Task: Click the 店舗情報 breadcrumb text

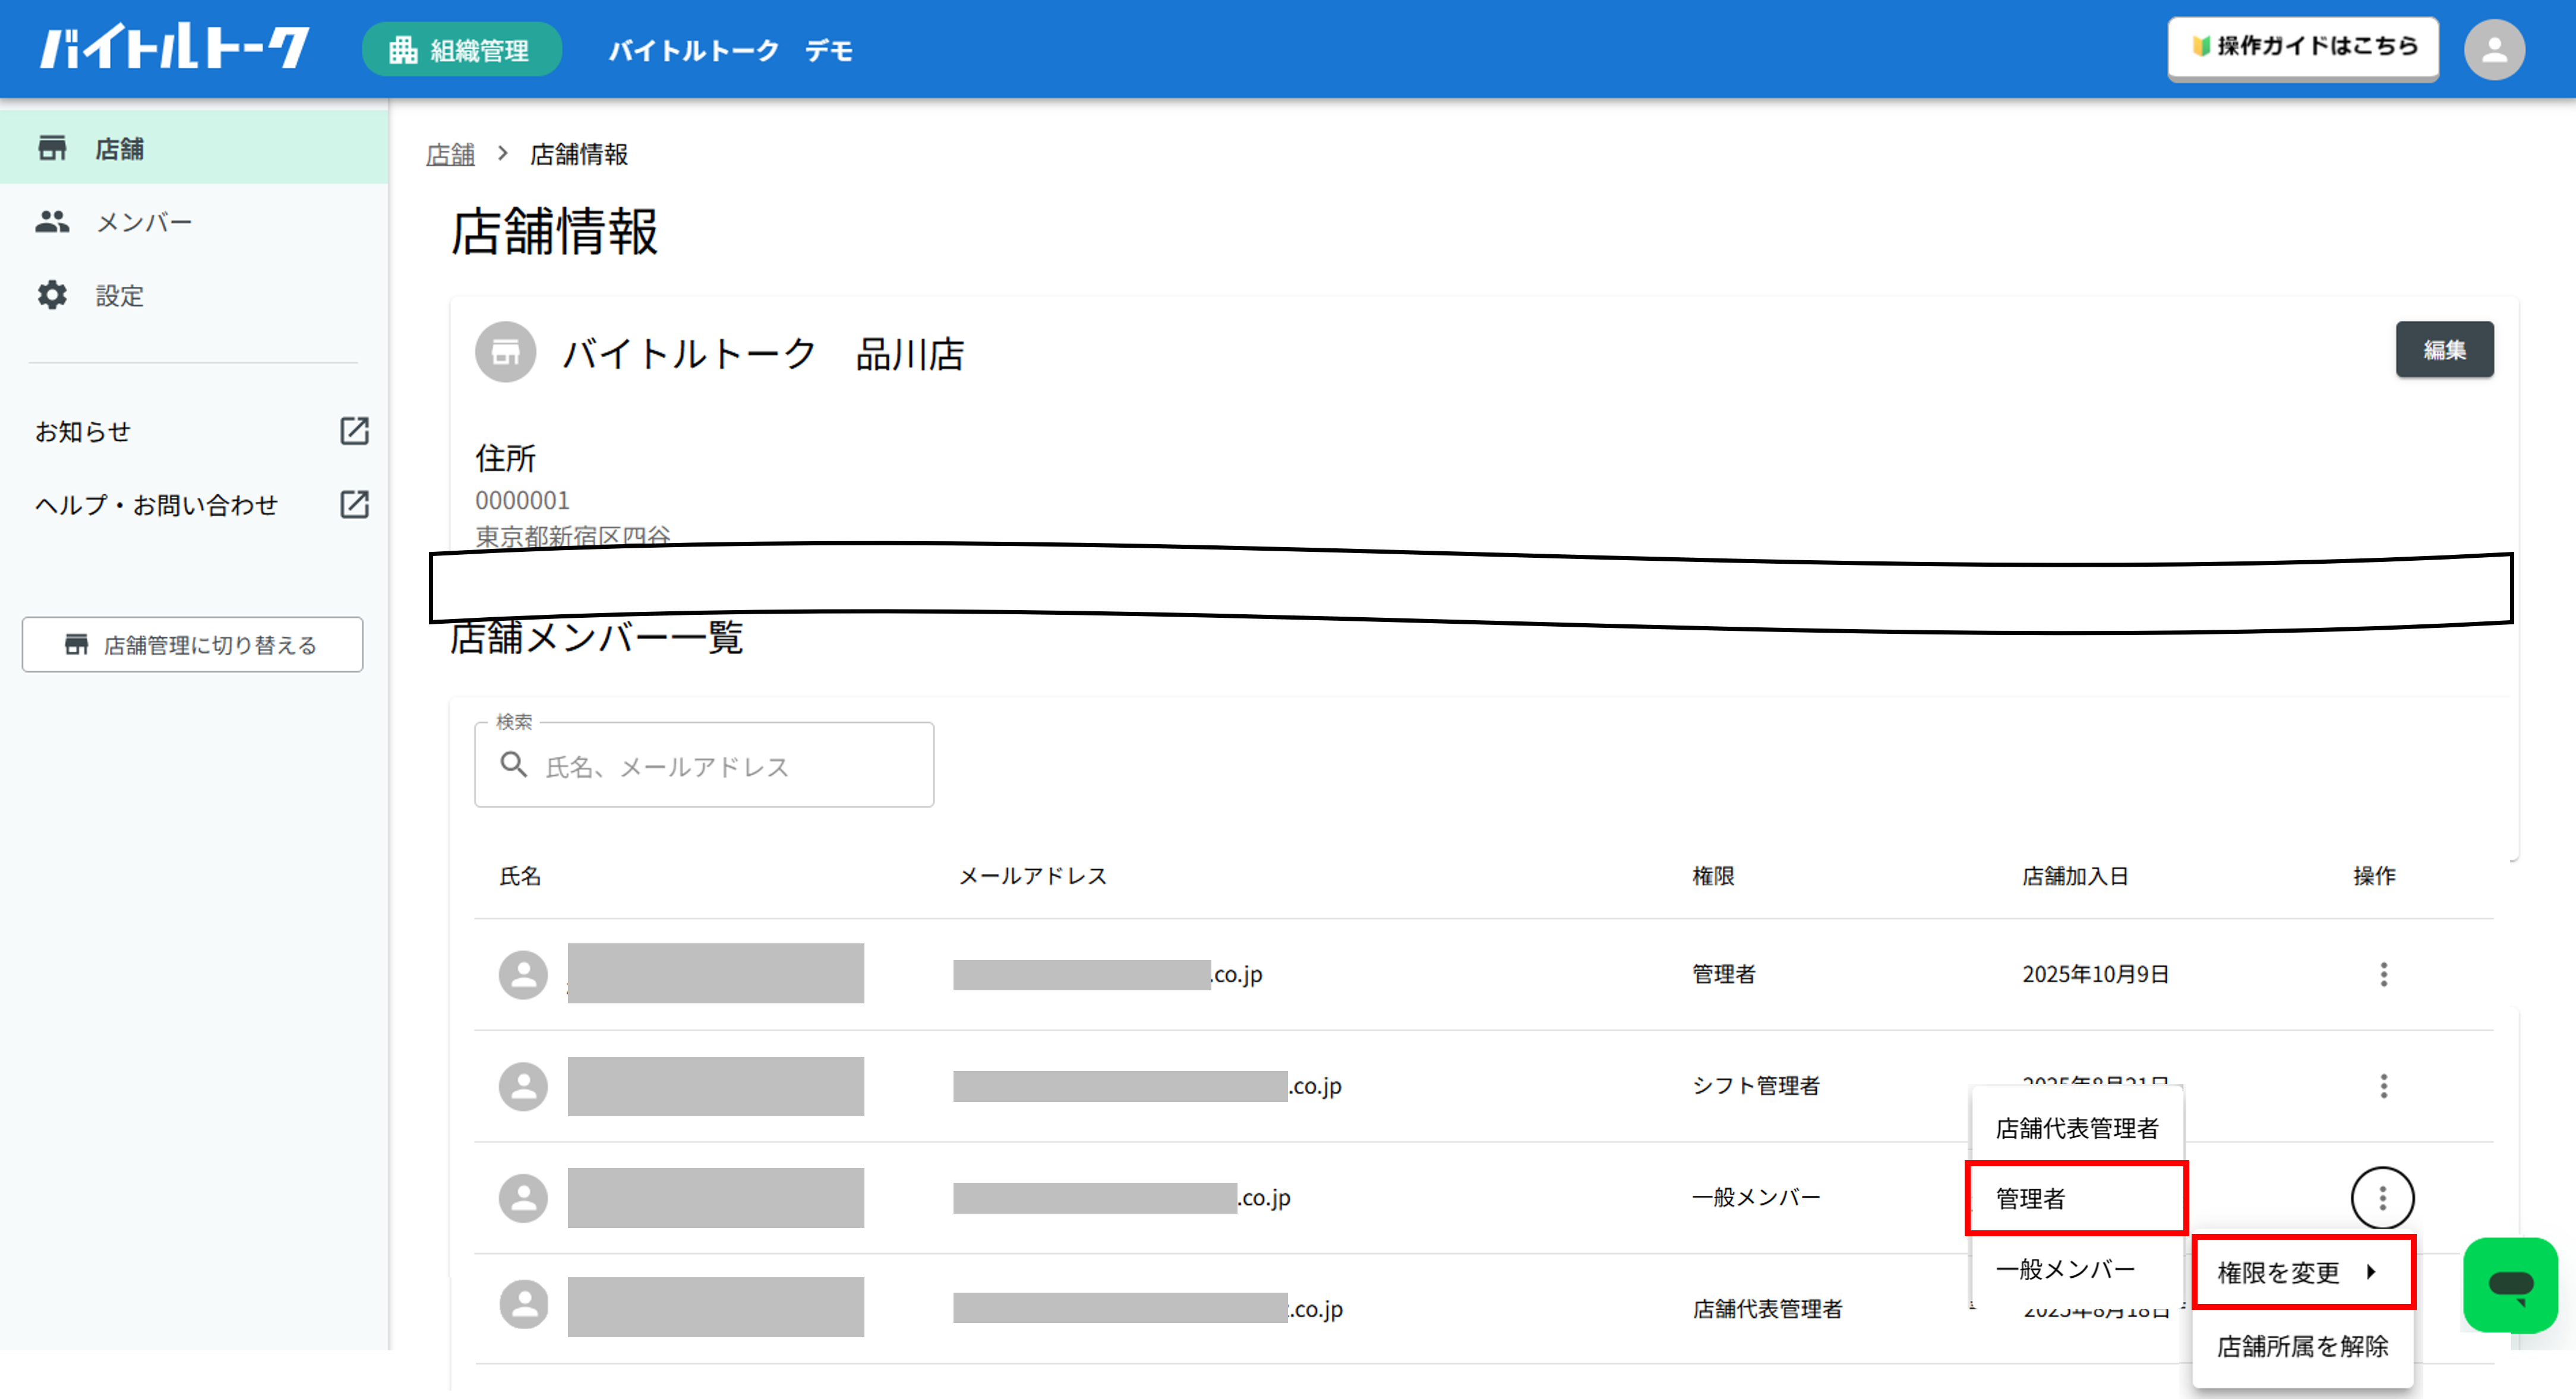Action: [578, 154]
